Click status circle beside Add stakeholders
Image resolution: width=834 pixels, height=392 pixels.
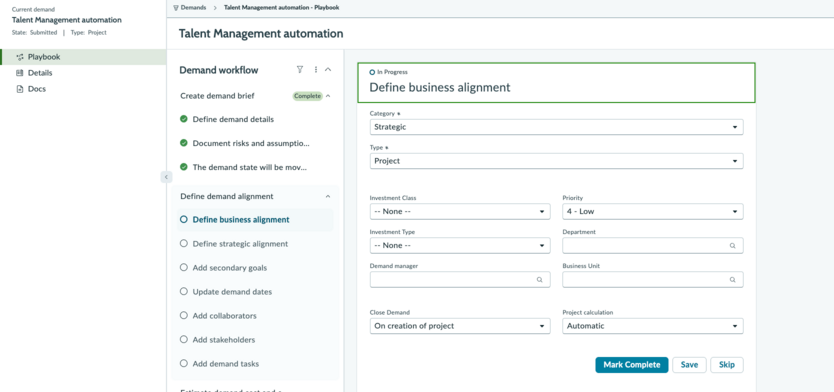click(x=184, y=339)
